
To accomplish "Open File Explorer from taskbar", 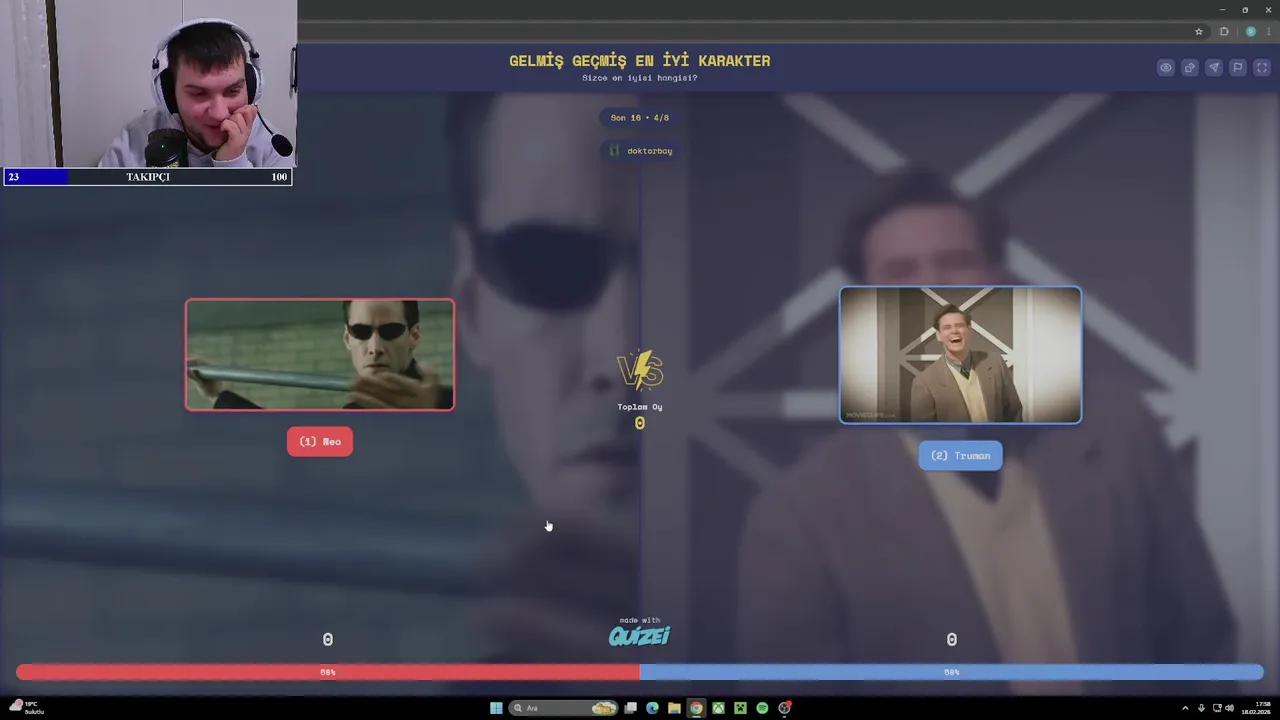I will 674,708.
